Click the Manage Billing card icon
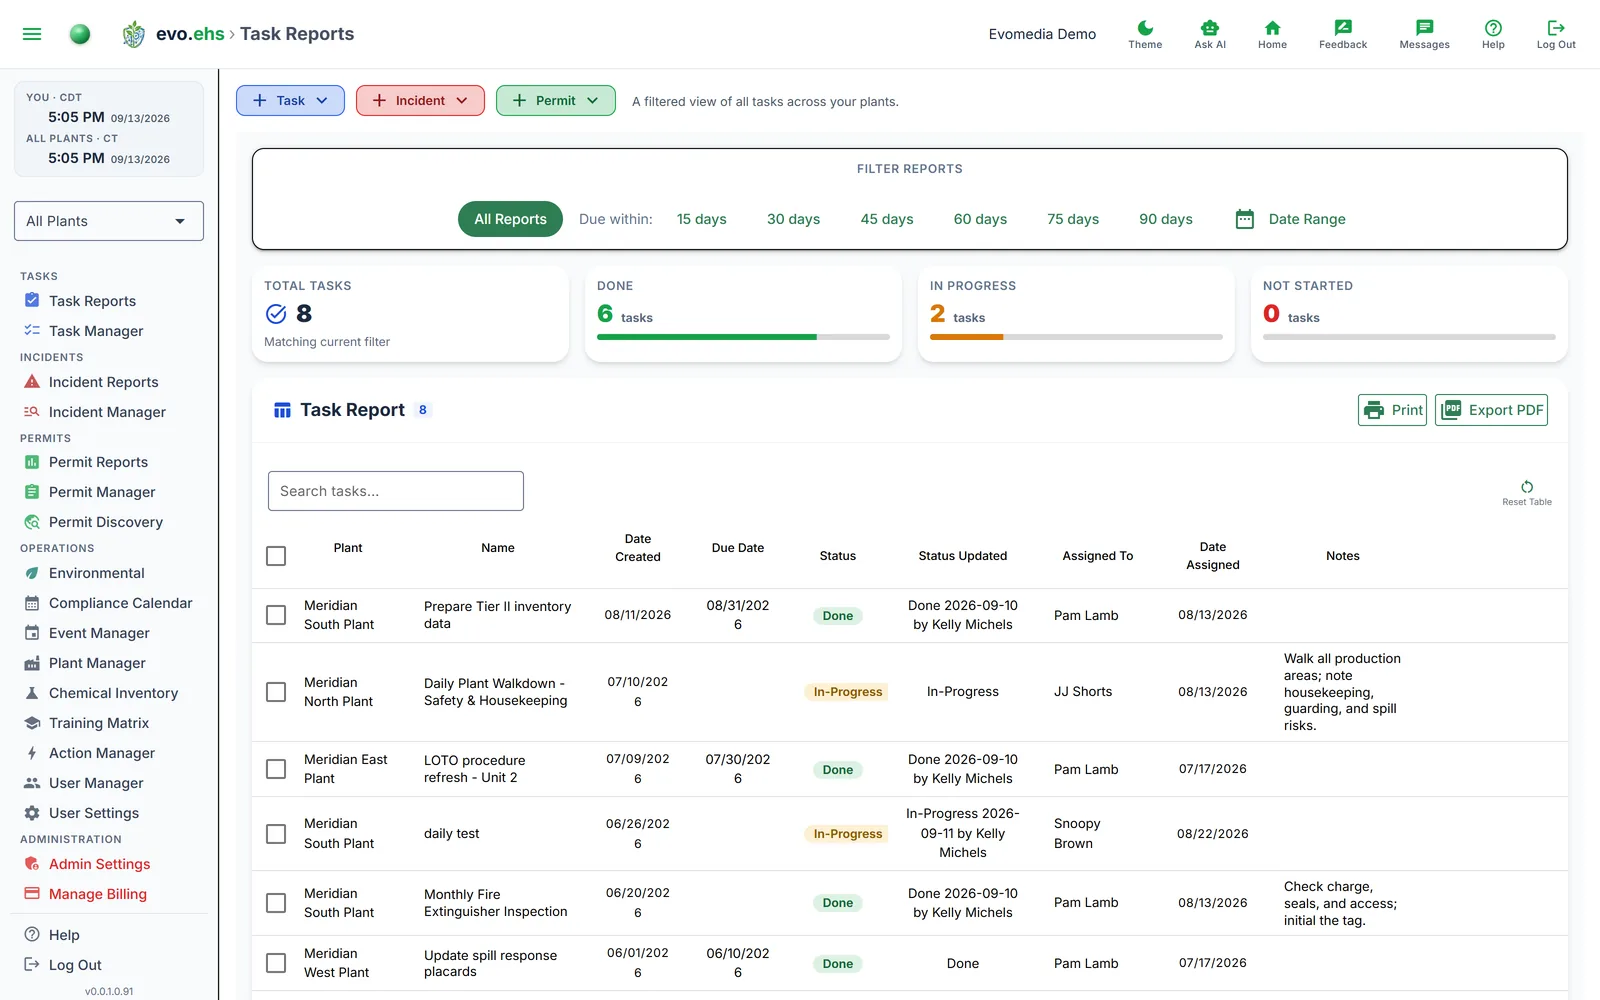The image size is (1600, 1000). pyautogui.click(x=32, y=894)
